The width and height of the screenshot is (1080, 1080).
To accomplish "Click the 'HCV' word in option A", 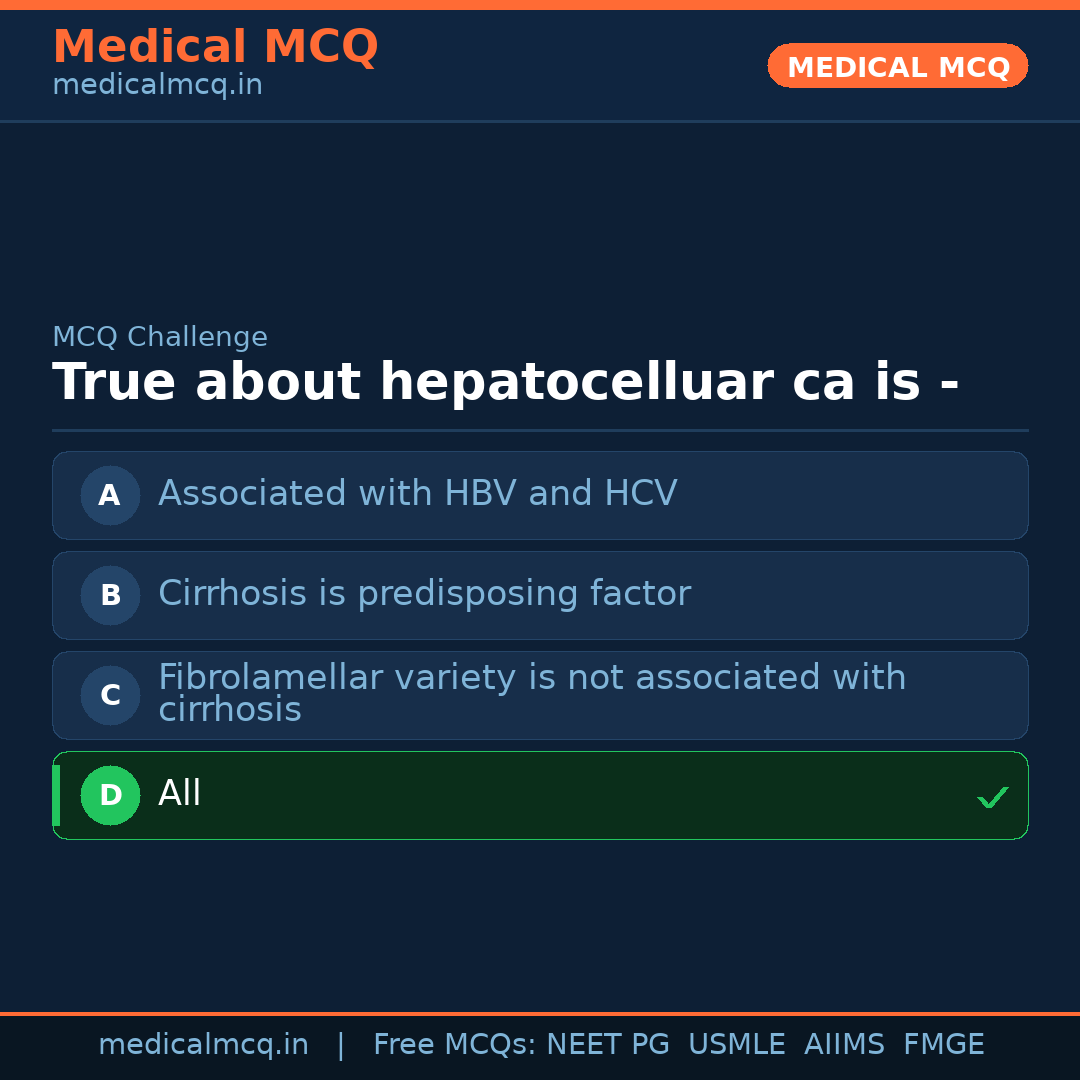I will click(640, 494).
